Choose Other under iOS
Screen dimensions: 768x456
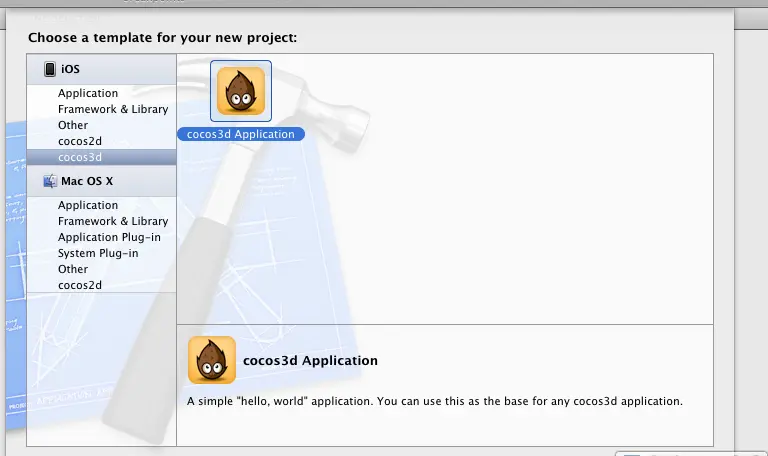point(73,125)
